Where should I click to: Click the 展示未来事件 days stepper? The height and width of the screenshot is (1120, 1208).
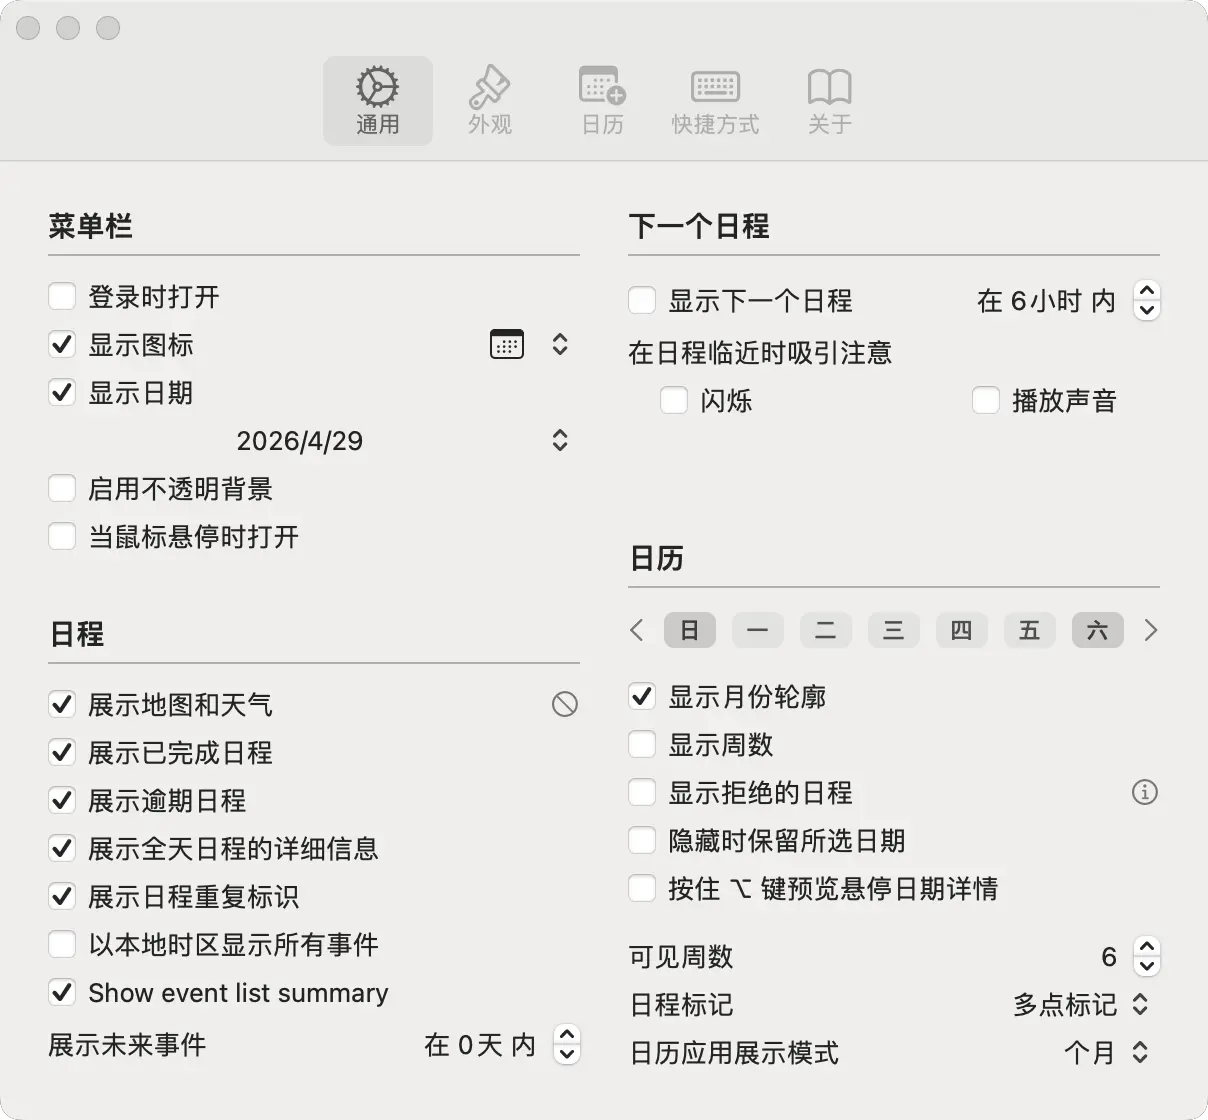tap(567, 1045)
